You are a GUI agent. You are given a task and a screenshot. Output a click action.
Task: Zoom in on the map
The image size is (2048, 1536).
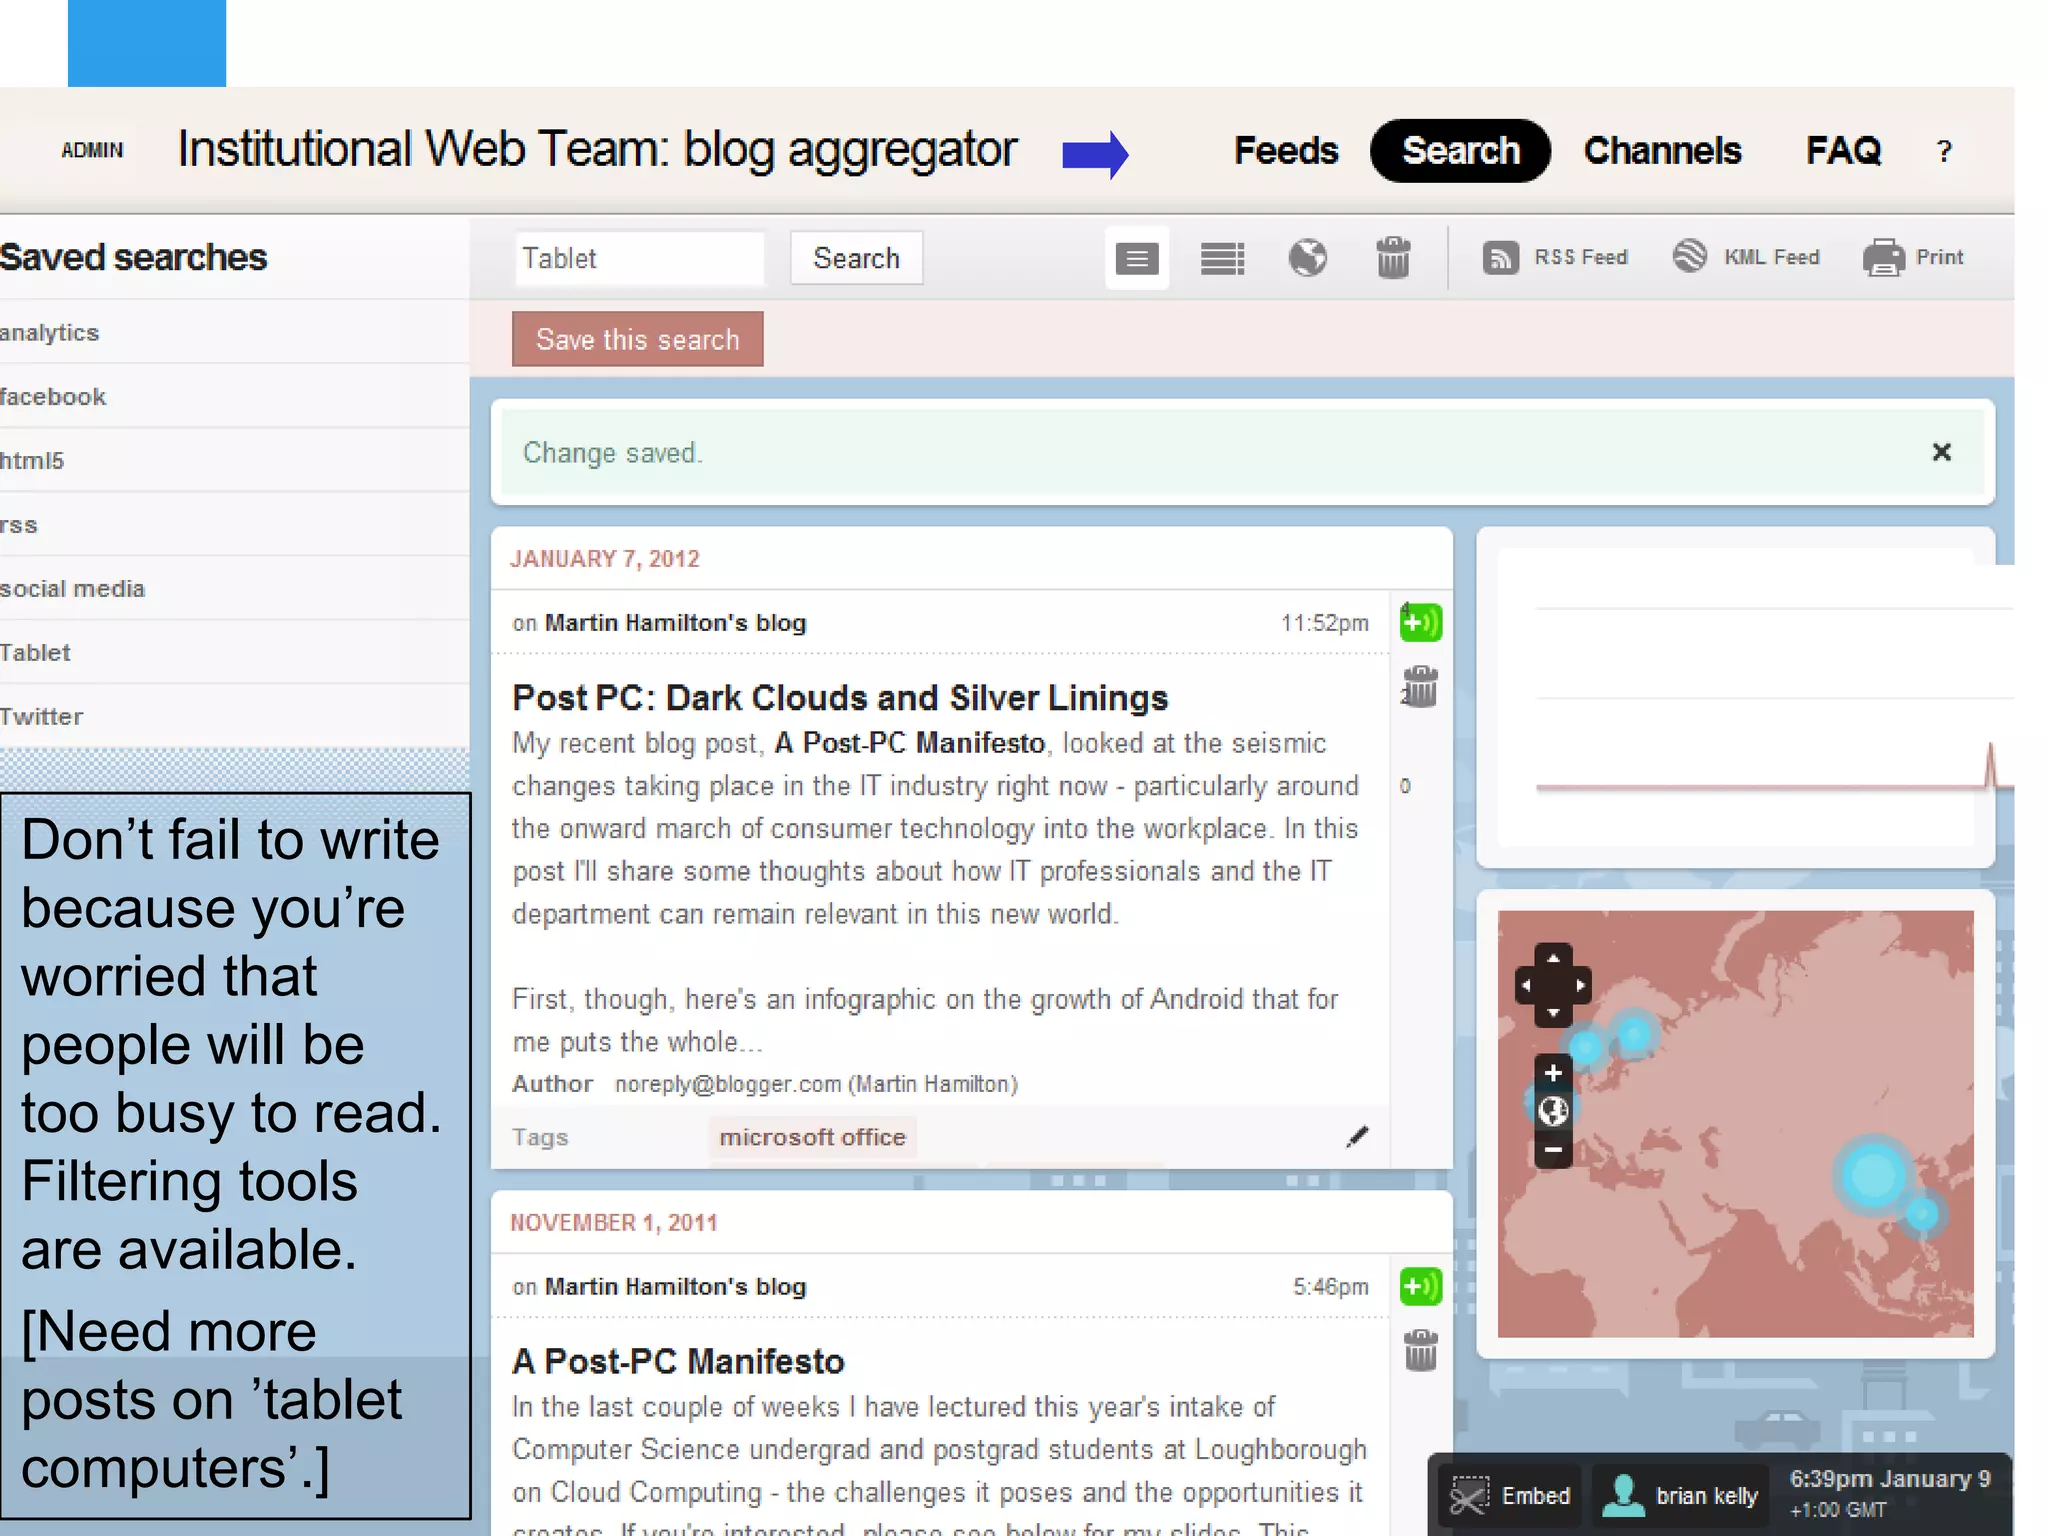1553,1074
